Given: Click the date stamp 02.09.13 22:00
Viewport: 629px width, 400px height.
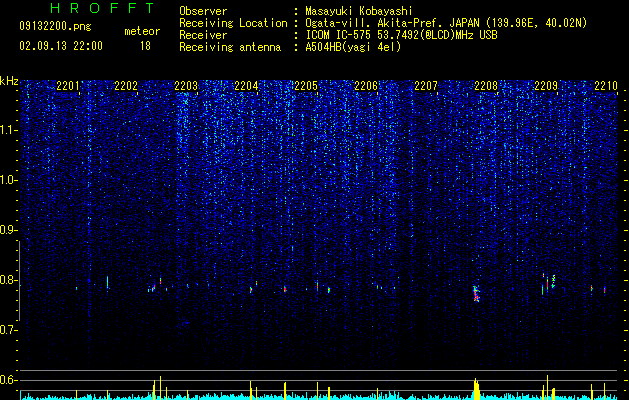Looking at the screenshot, I should 61,46.
